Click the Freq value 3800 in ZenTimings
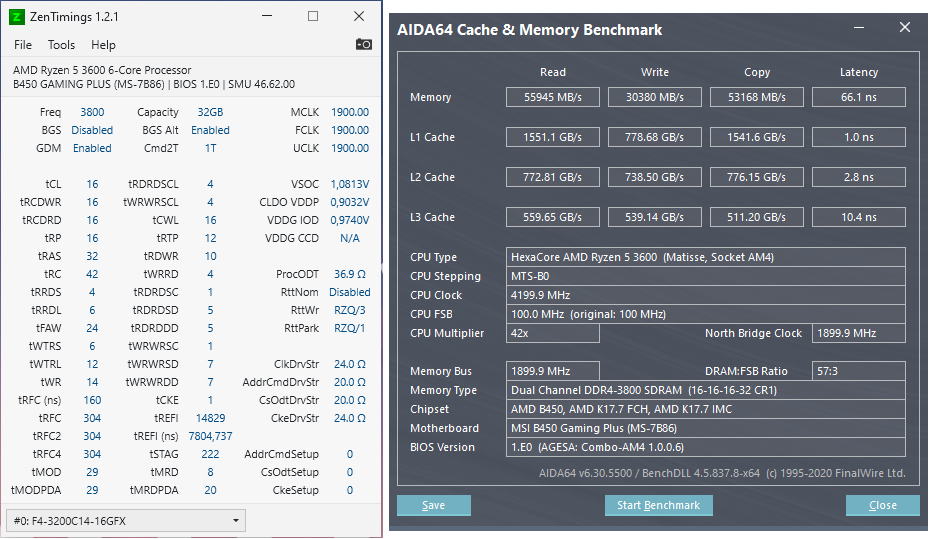This screenshot has width=930, height=539. click(92, 112)
